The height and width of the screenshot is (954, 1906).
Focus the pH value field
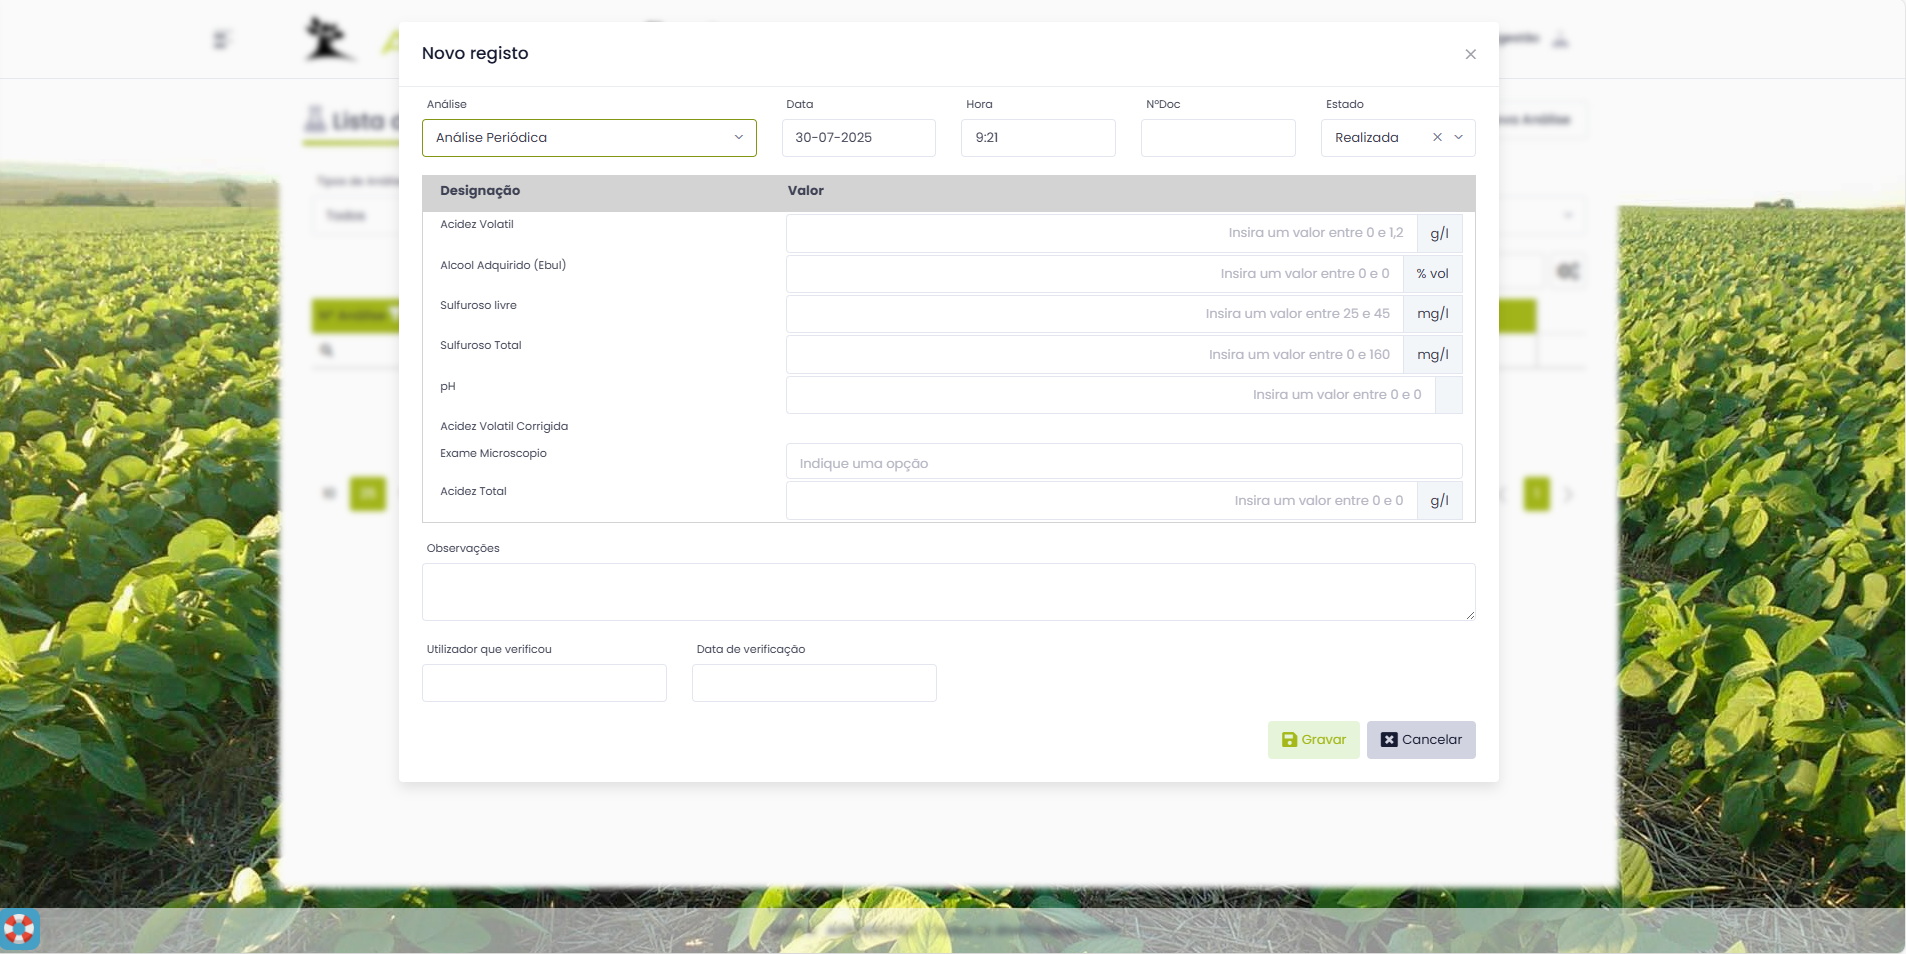1110,395
